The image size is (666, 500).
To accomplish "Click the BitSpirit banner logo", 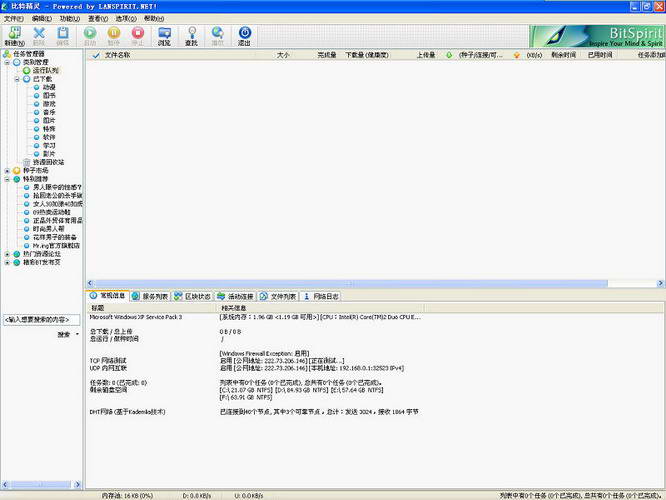I will [597, 36].
